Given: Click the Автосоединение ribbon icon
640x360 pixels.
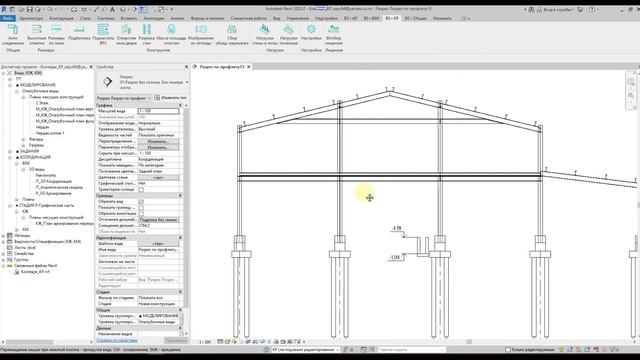Looking at the screenshot, I should (13, 29).
